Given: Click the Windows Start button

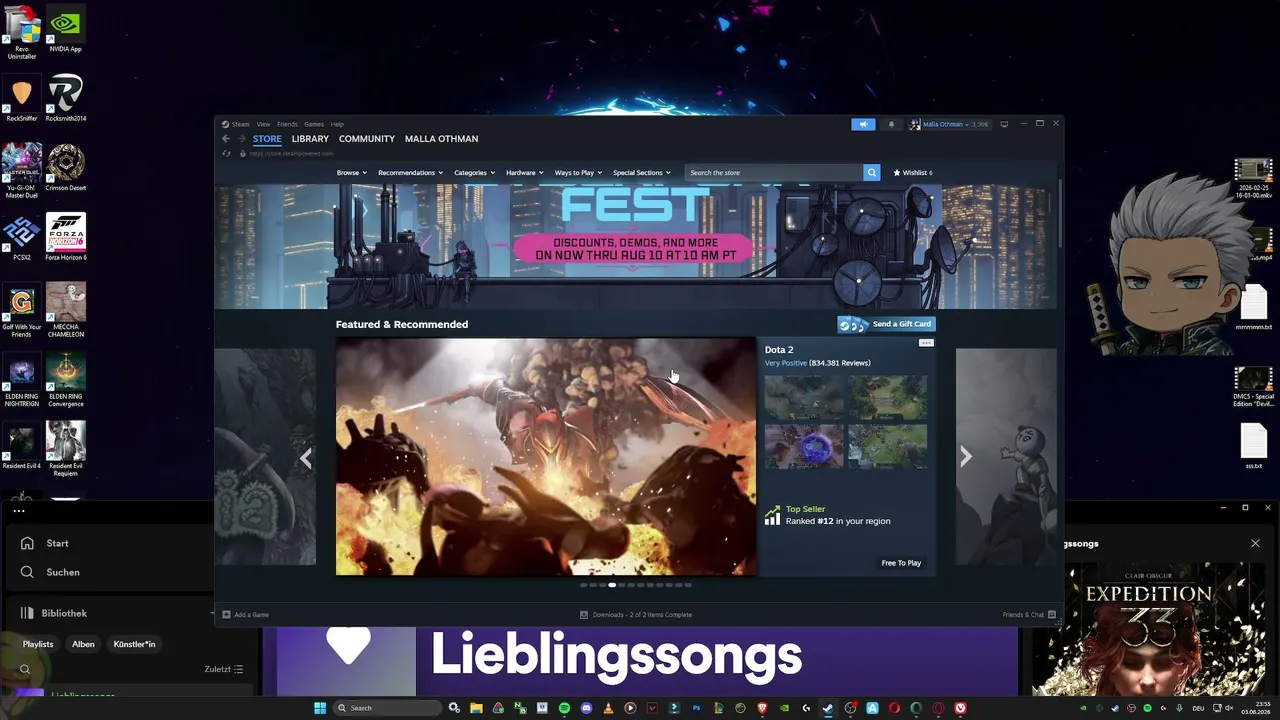Looking at the screenshot, I should pyautogui.click(x=320, y=708).
